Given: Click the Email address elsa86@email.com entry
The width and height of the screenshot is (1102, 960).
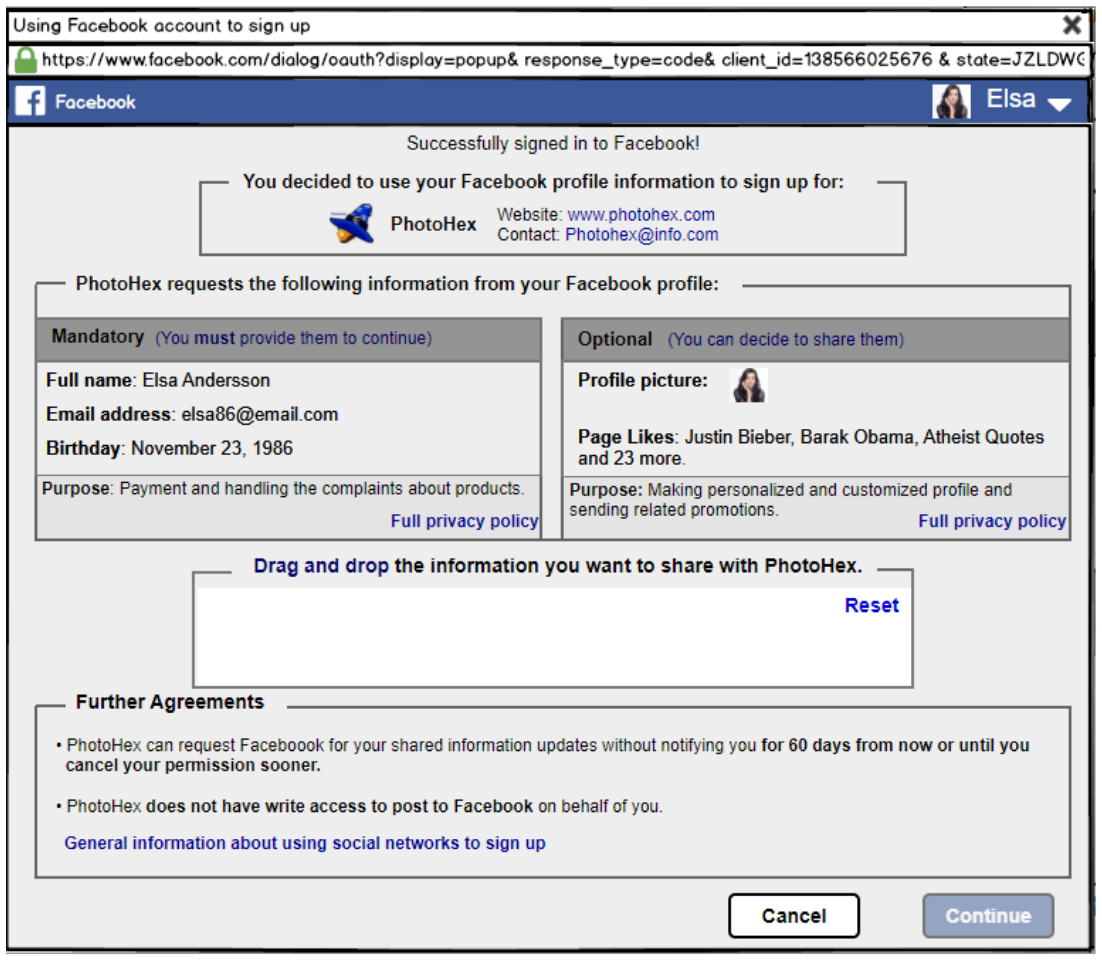Looking at the screenshot, I should pos(192,415).
